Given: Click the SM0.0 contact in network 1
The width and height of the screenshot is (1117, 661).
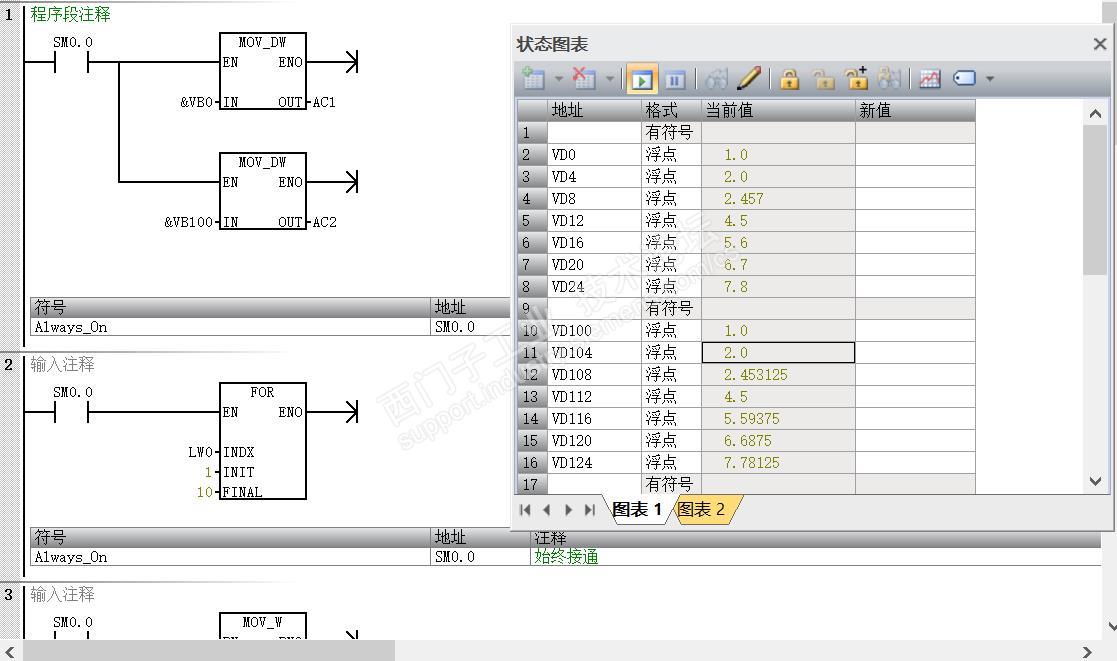Looking at the screenshot, I should 72,63.
